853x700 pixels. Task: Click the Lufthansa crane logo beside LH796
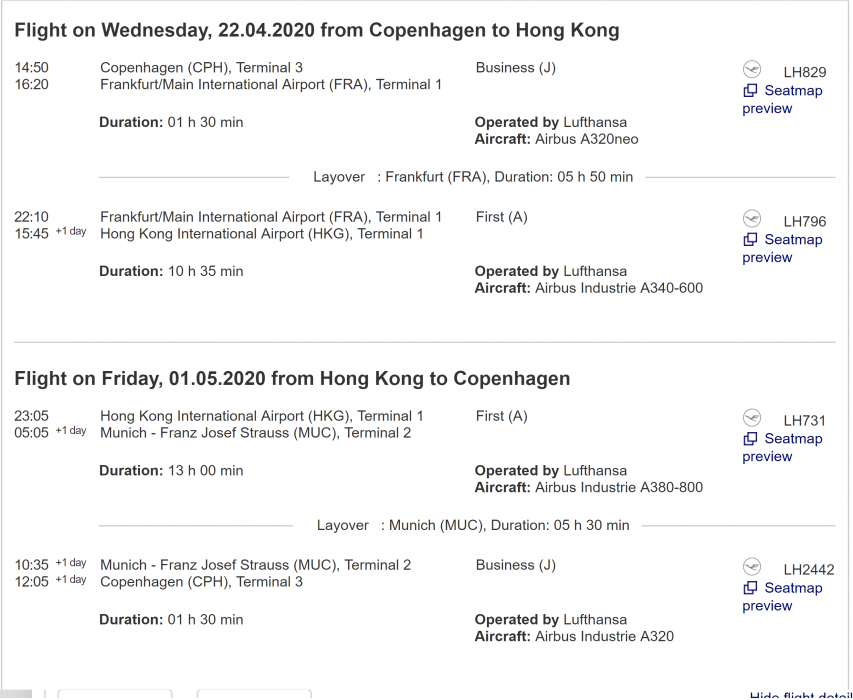tap(752, 219)
